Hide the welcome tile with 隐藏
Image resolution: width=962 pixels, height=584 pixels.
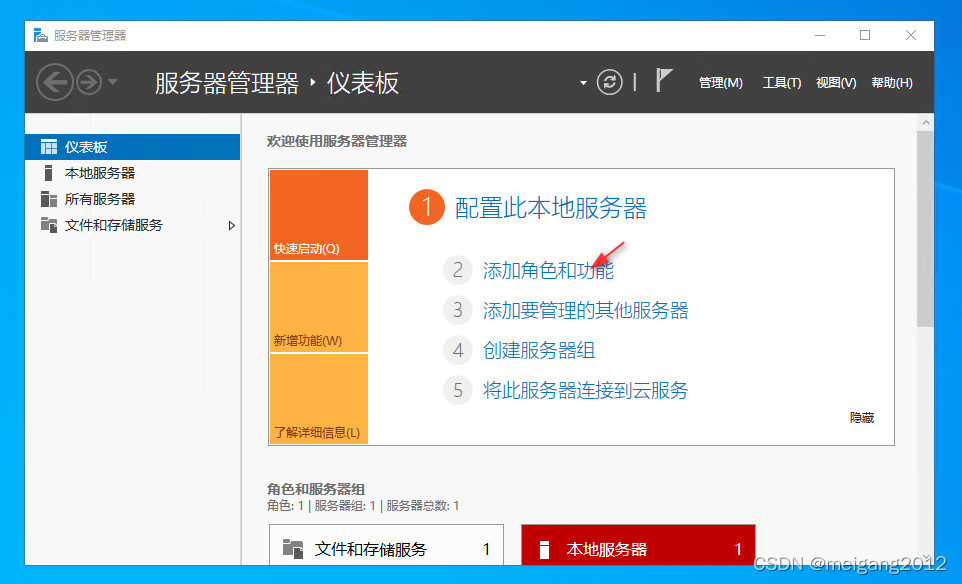tap(861, 418)
